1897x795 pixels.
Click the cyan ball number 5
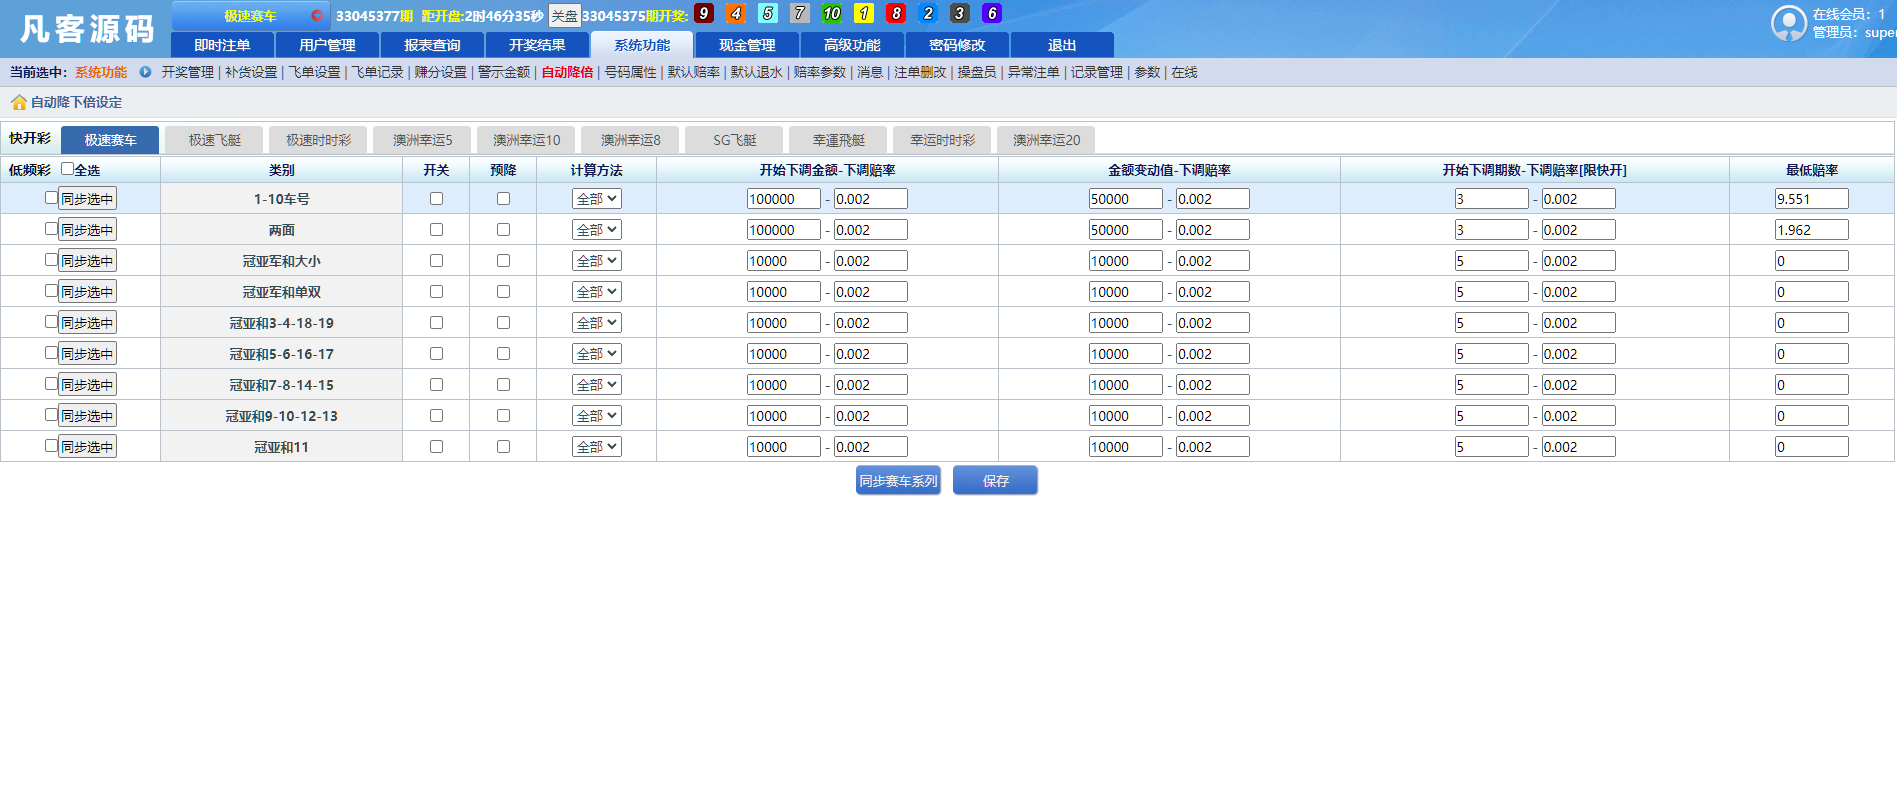coord(768,14)
